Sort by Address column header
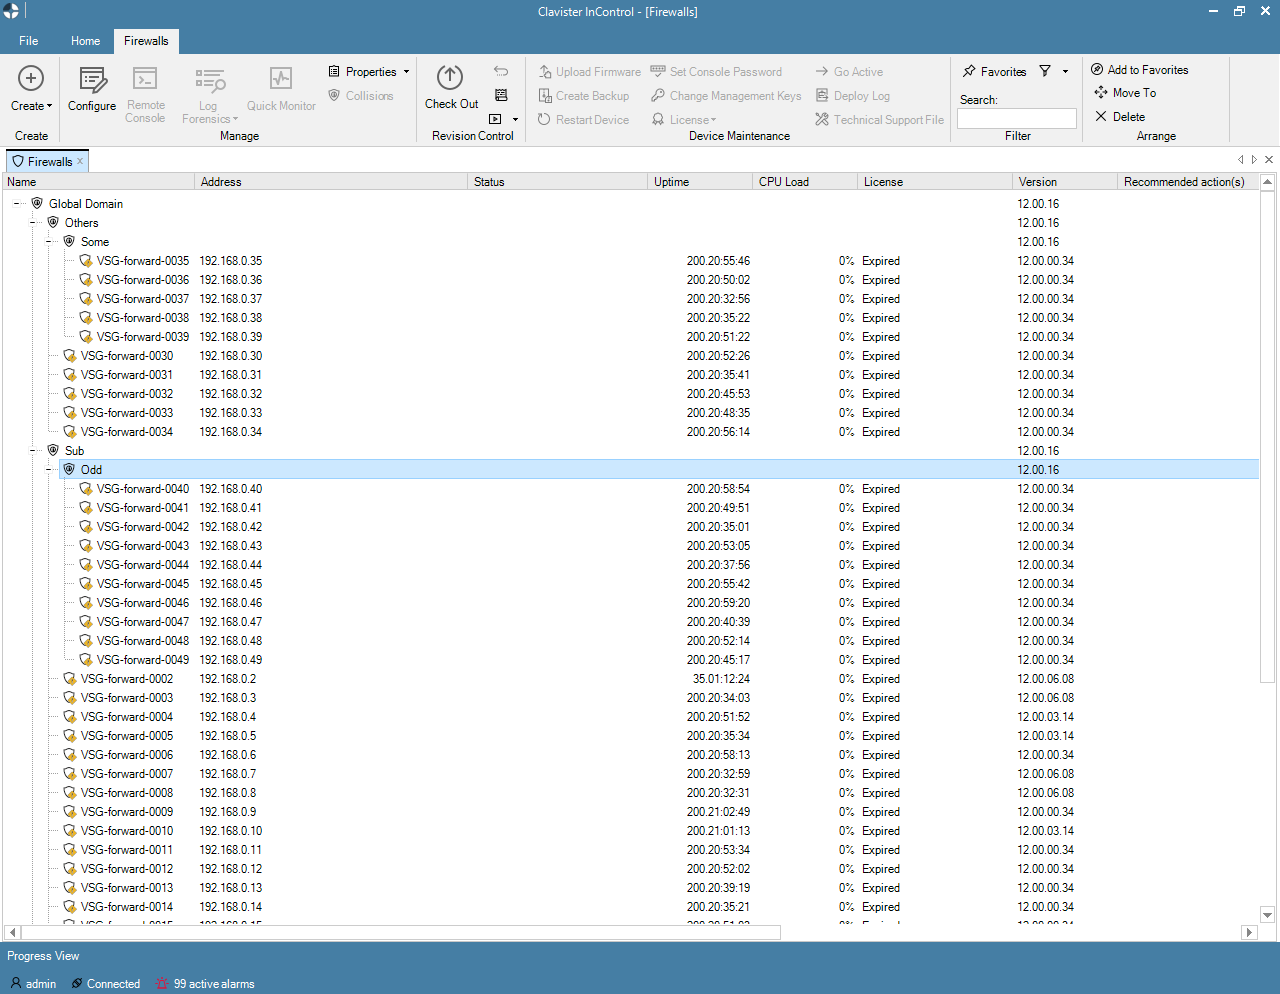Image resolution: width=1280 pixels, height=994 pixels. 331,182
